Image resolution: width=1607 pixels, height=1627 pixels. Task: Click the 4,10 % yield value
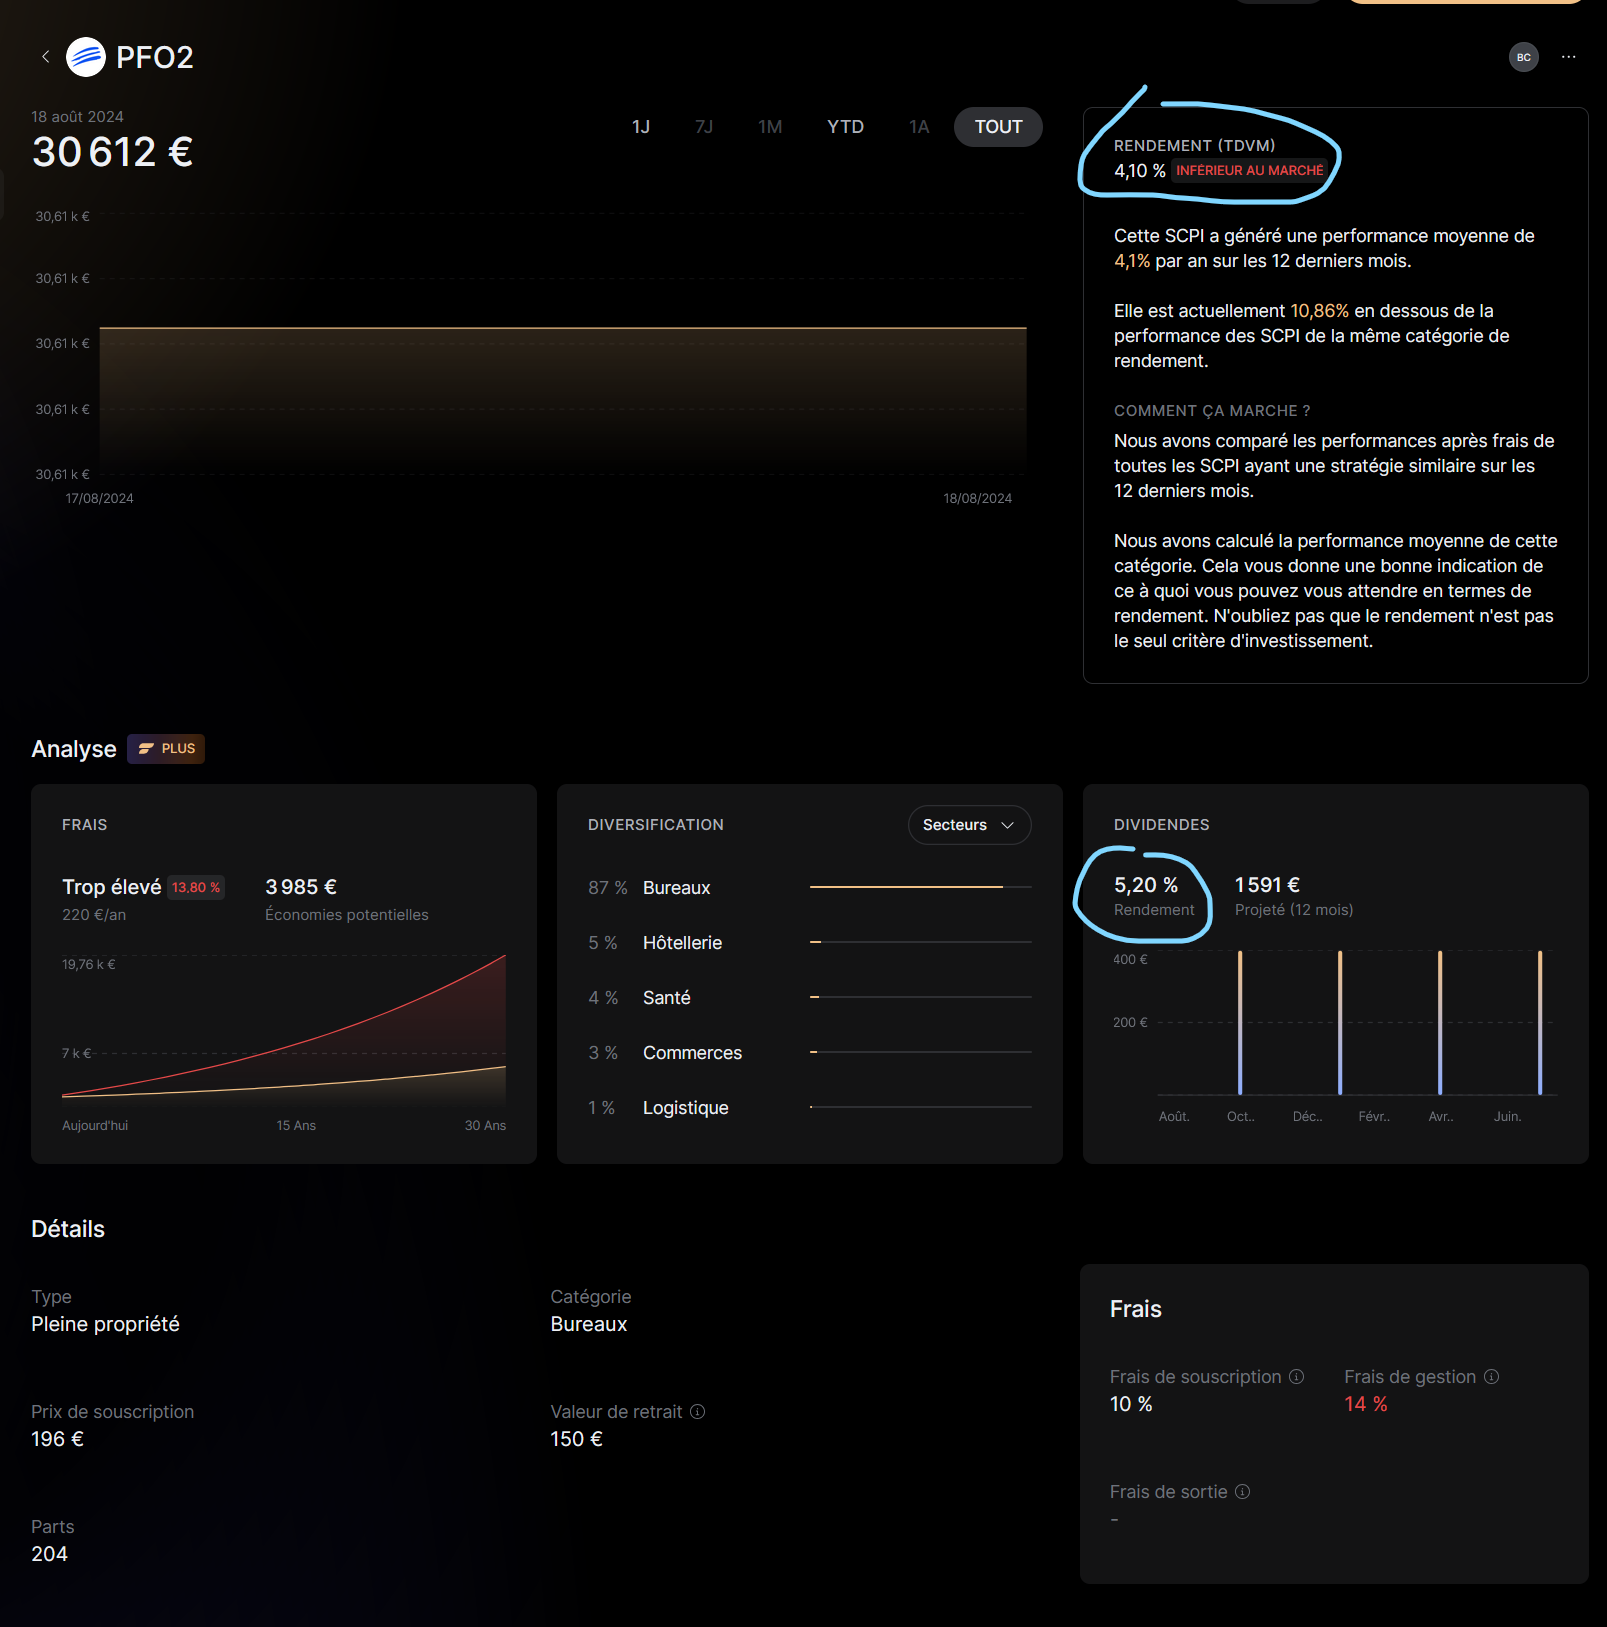[x=1139, y=171]
